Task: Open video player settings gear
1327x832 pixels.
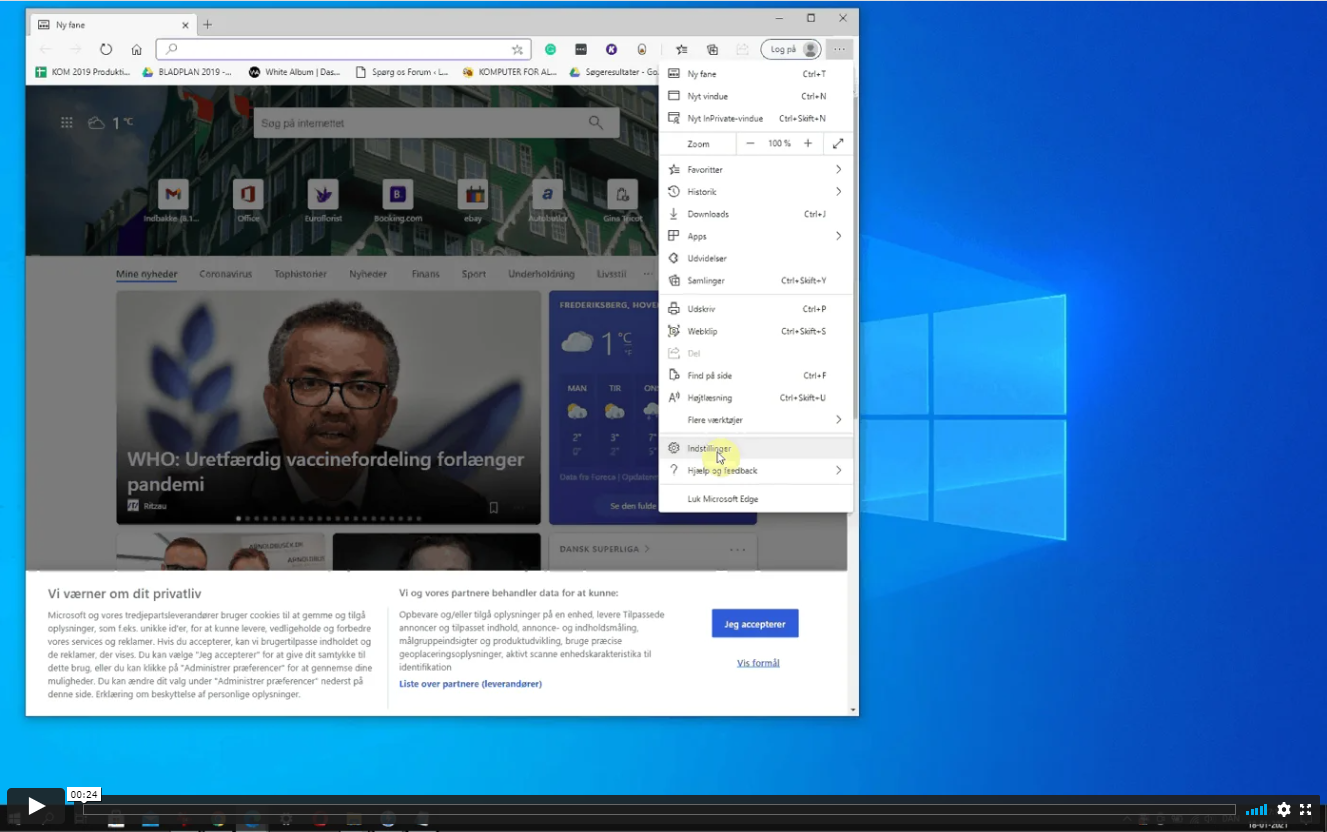Action: (1284, 810)
